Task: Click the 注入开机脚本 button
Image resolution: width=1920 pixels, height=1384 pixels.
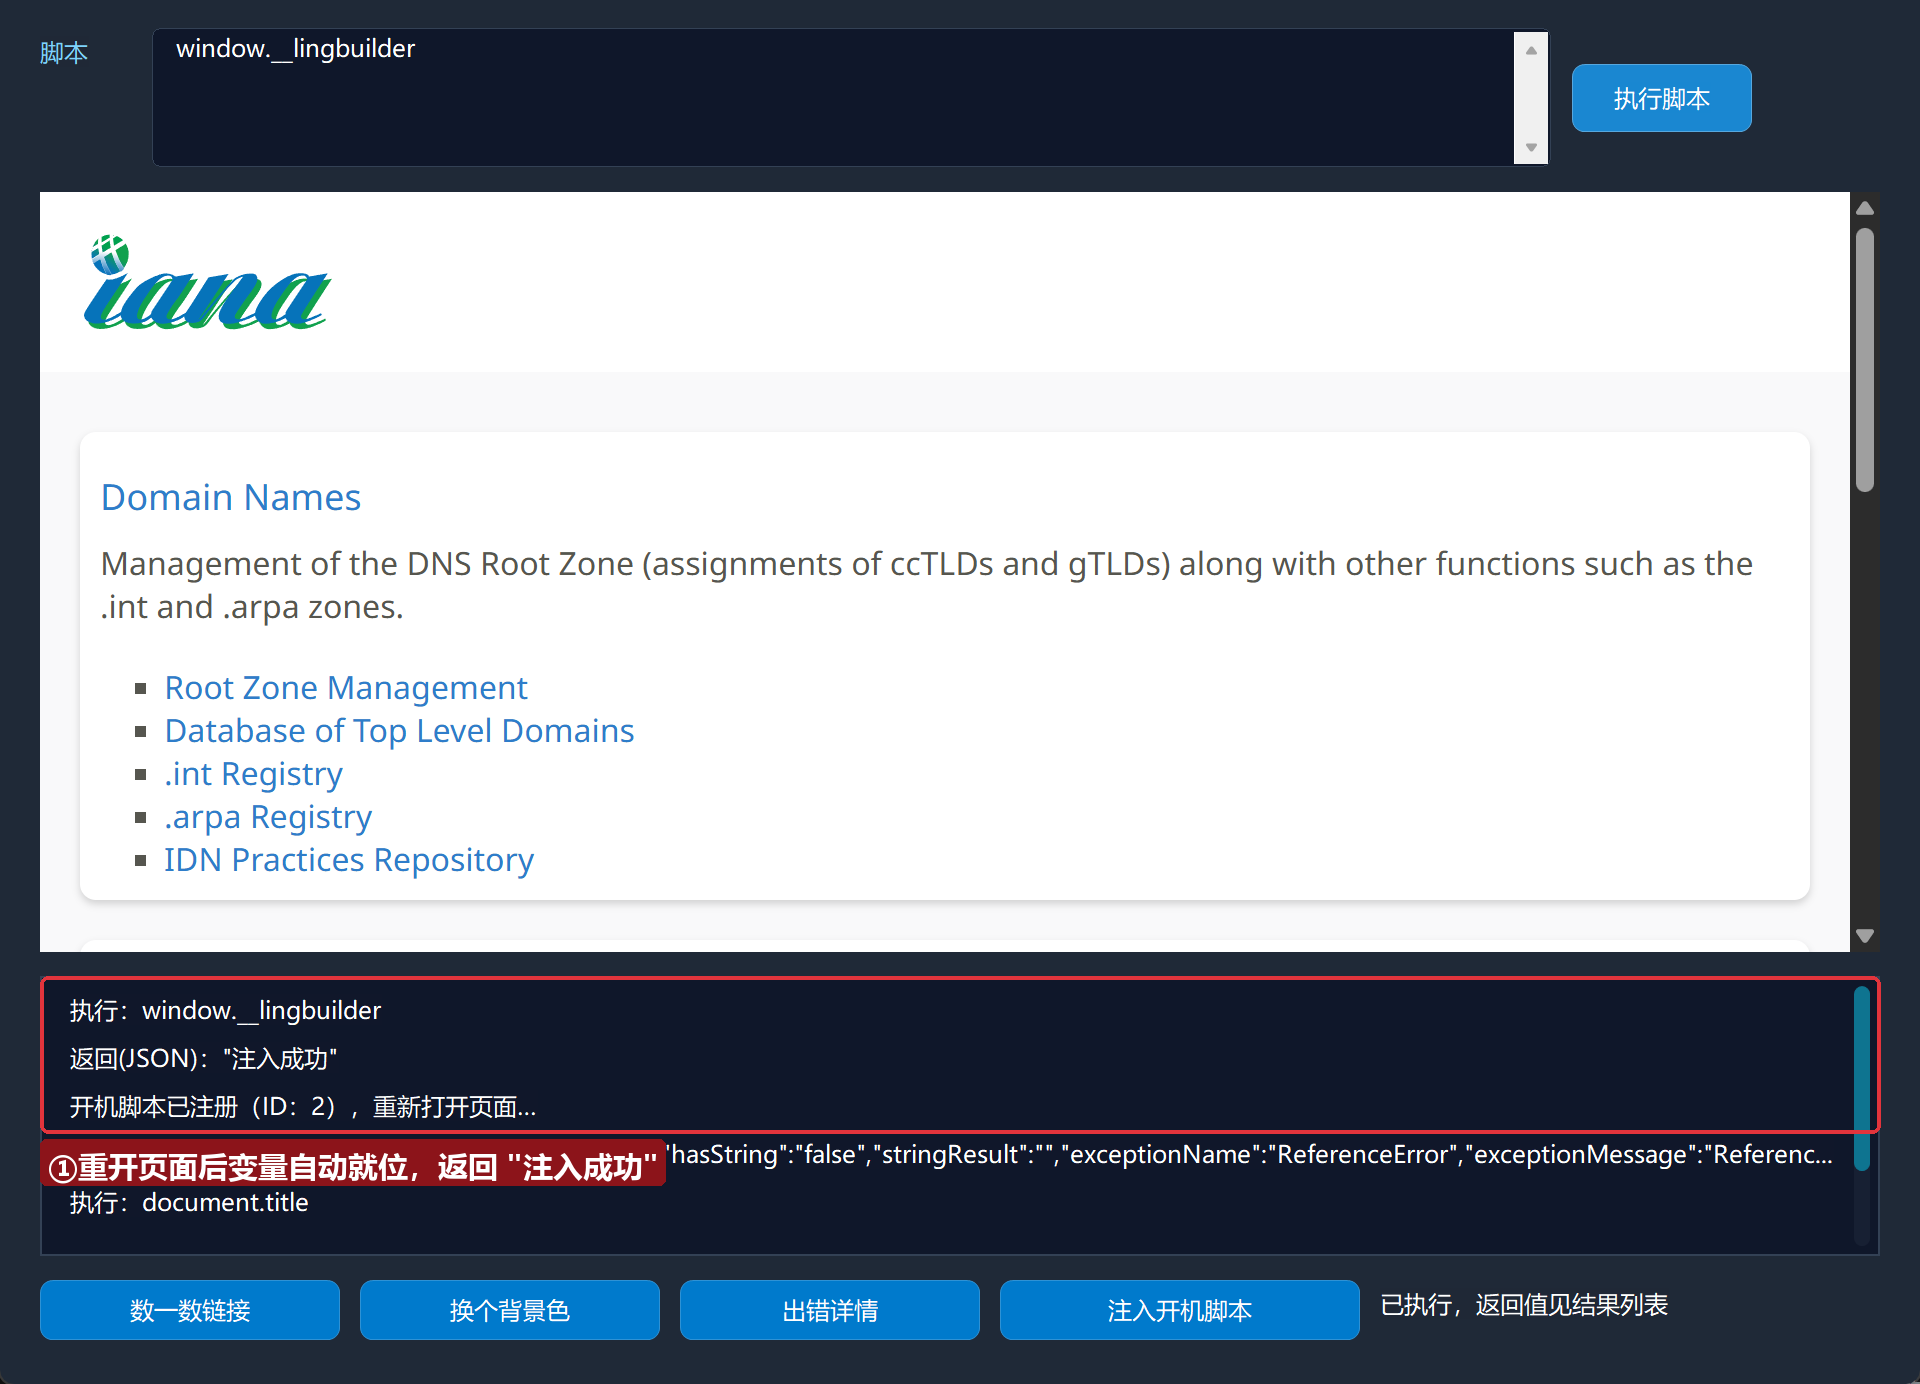Action: pyautogui.click(x=1180, y=1310)
